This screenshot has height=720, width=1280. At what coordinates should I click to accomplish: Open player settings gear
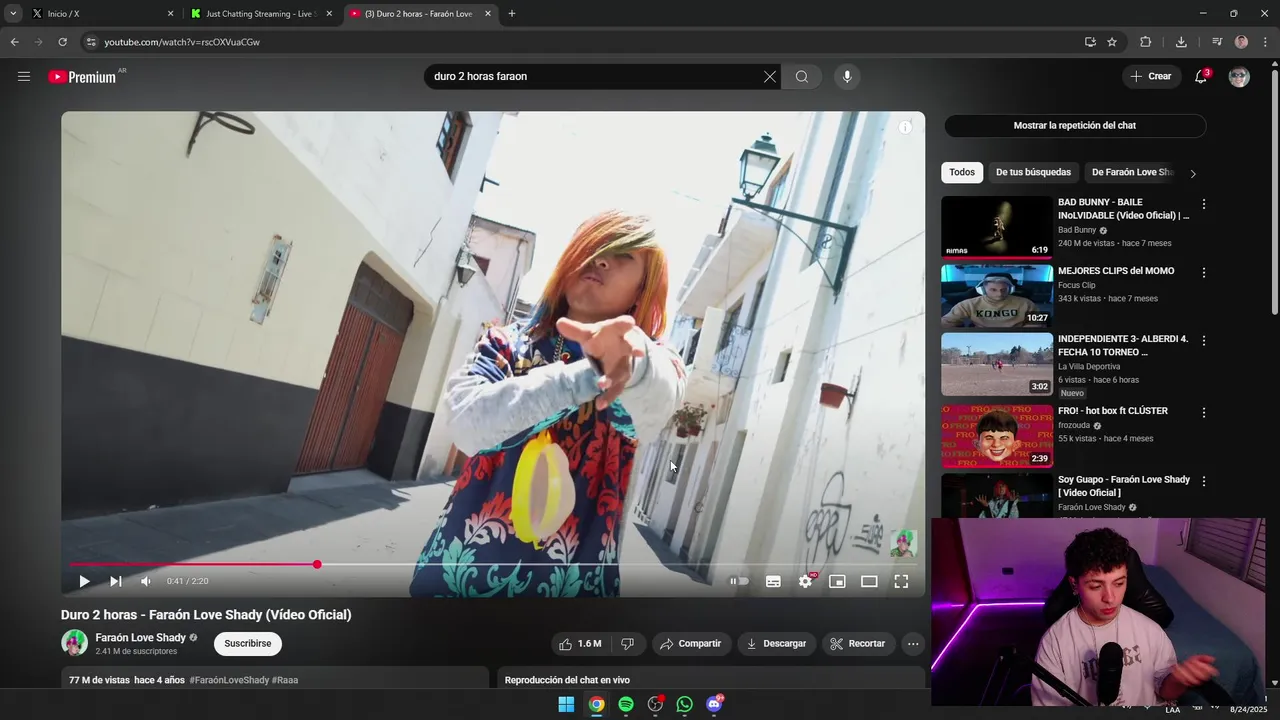pyautogui.click(x=805, y=581)
